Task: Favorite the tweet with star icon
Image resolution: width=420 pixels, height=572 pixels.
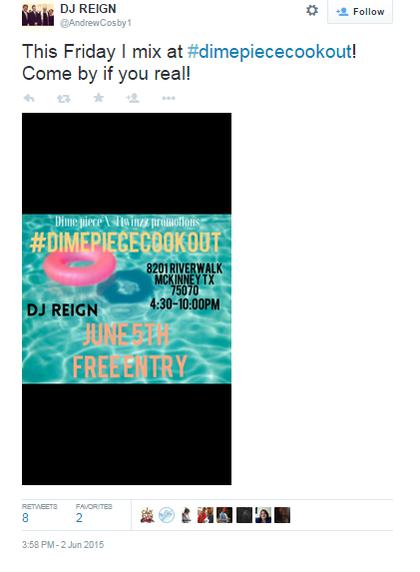Action: coord(99,98)
